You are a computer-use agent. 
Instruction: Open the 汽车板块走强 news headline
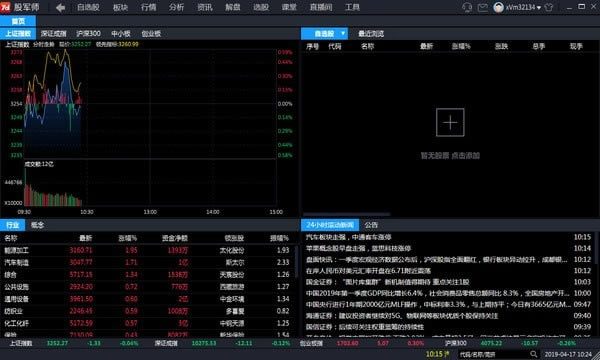click(x=348, y=237)
